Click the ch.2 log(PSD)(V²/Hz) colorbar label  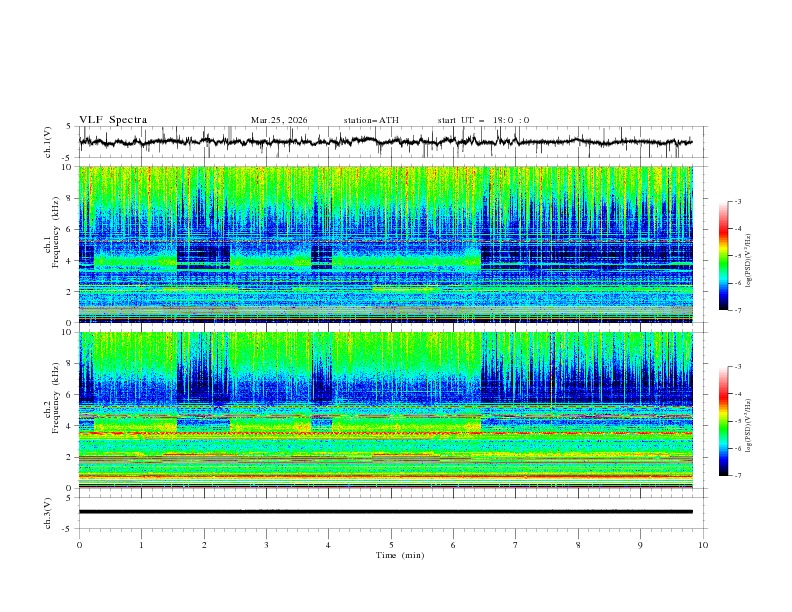pos(748,425)
